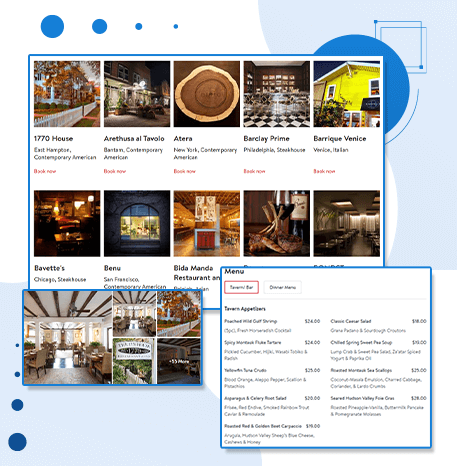Image resolution: width=457 pixels, height=466 pixels.
Task: Select Chilled Spring Sweet Pea Soup item
Action: (361, 343)
